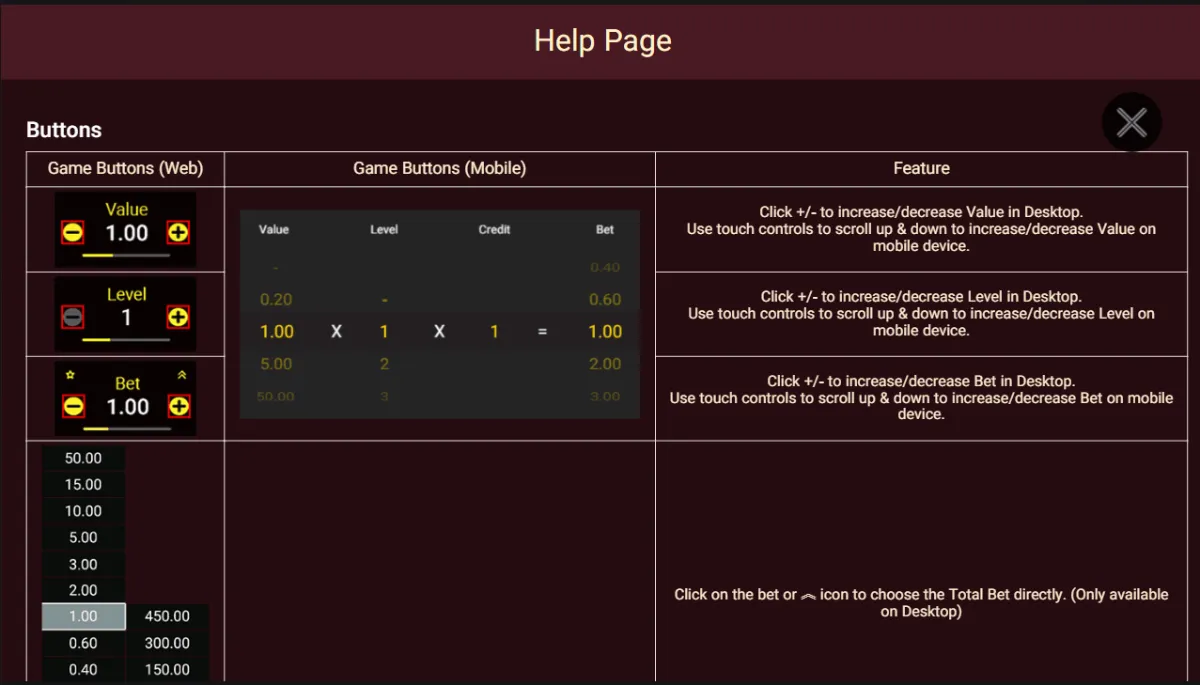Select 3.00 in the bet list
The width and height of the screenshot is (1200, 685).
(x=83, y=564)
